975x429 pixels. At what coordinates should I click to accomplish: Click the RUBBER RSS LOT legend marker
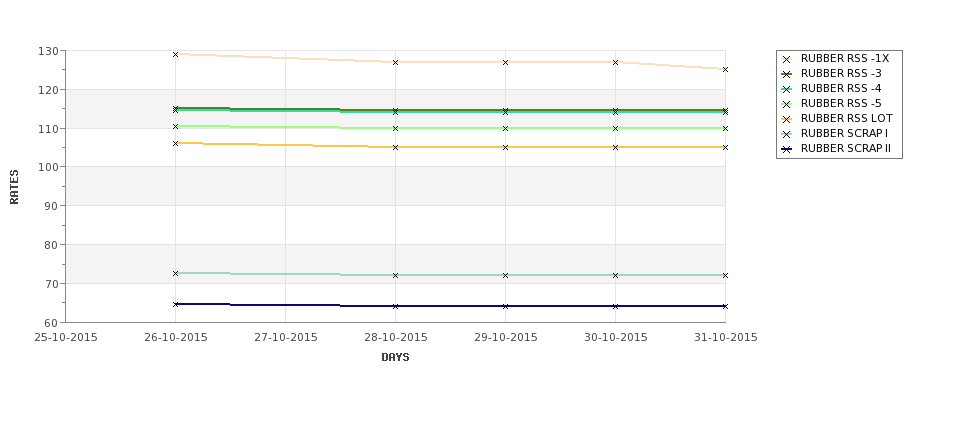pyautogui.click(x=787, y=119)
